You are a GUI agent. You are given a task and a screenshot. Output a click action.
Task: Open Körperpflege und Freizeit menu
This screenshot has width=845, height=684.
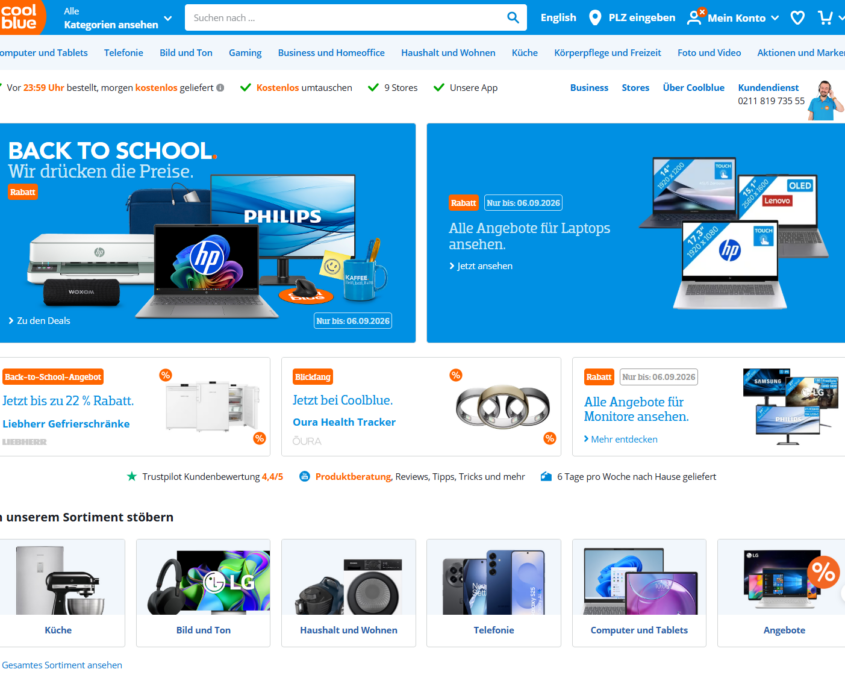pyautogui.click(x=608, y=53)
